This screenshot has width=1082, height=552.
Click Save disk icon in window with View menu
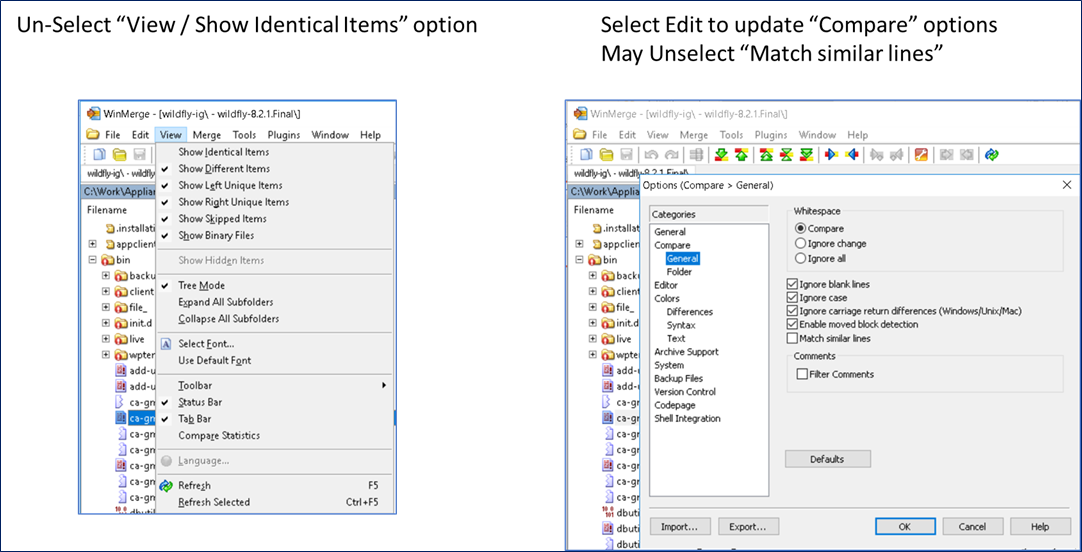click(139, 154)
